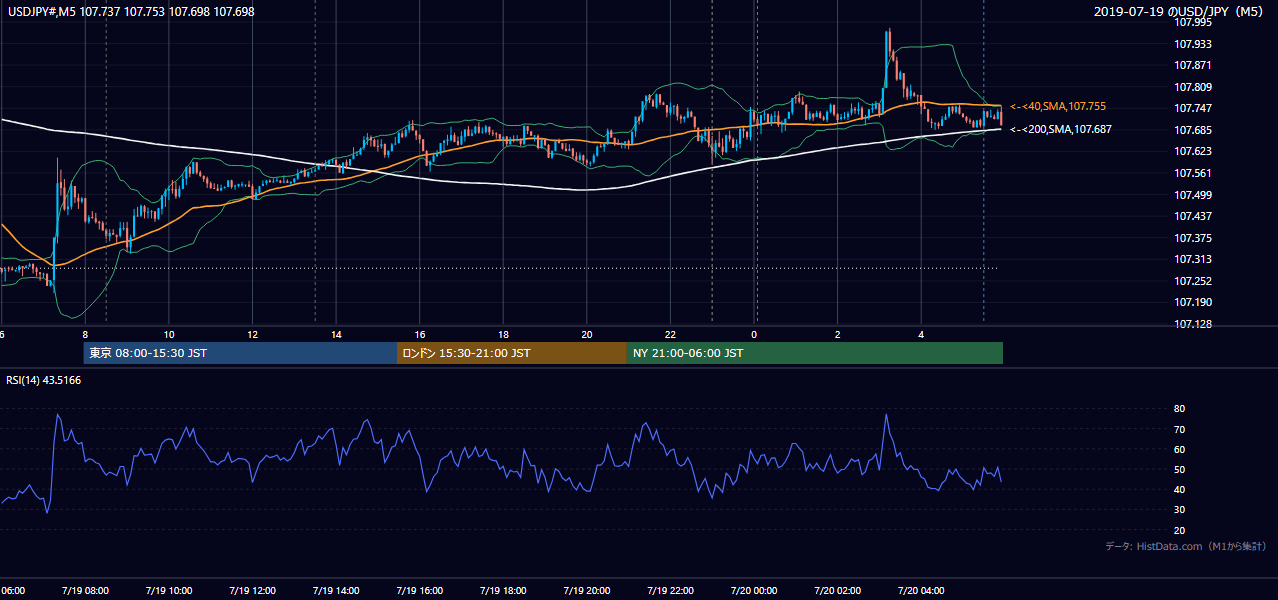Click hour 2 on the price chart time axis

(x=838, y=335)
